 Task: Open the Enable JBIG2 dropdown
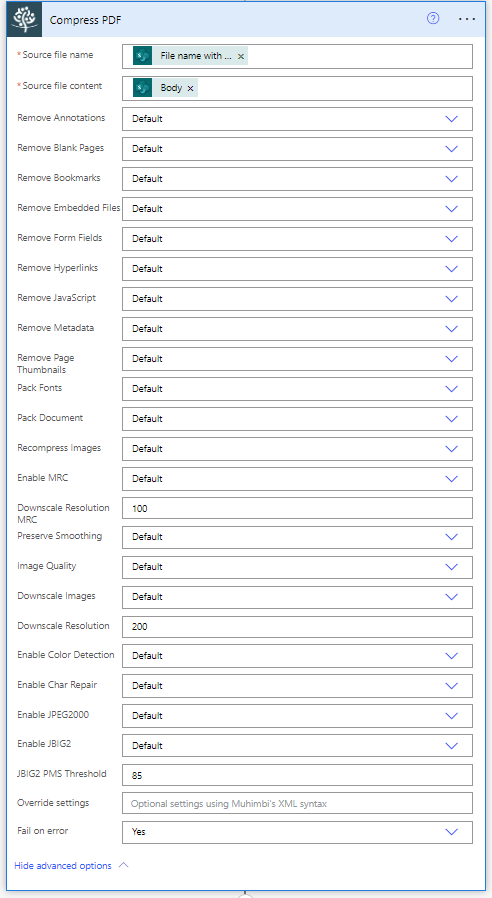pos(297,745)
